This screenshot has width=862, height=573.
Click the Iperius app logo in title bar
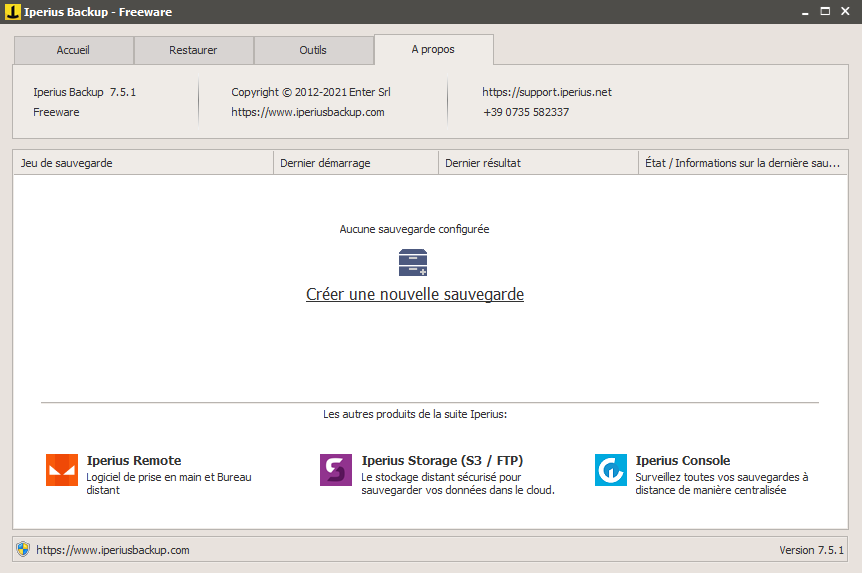tap(12, 12)
